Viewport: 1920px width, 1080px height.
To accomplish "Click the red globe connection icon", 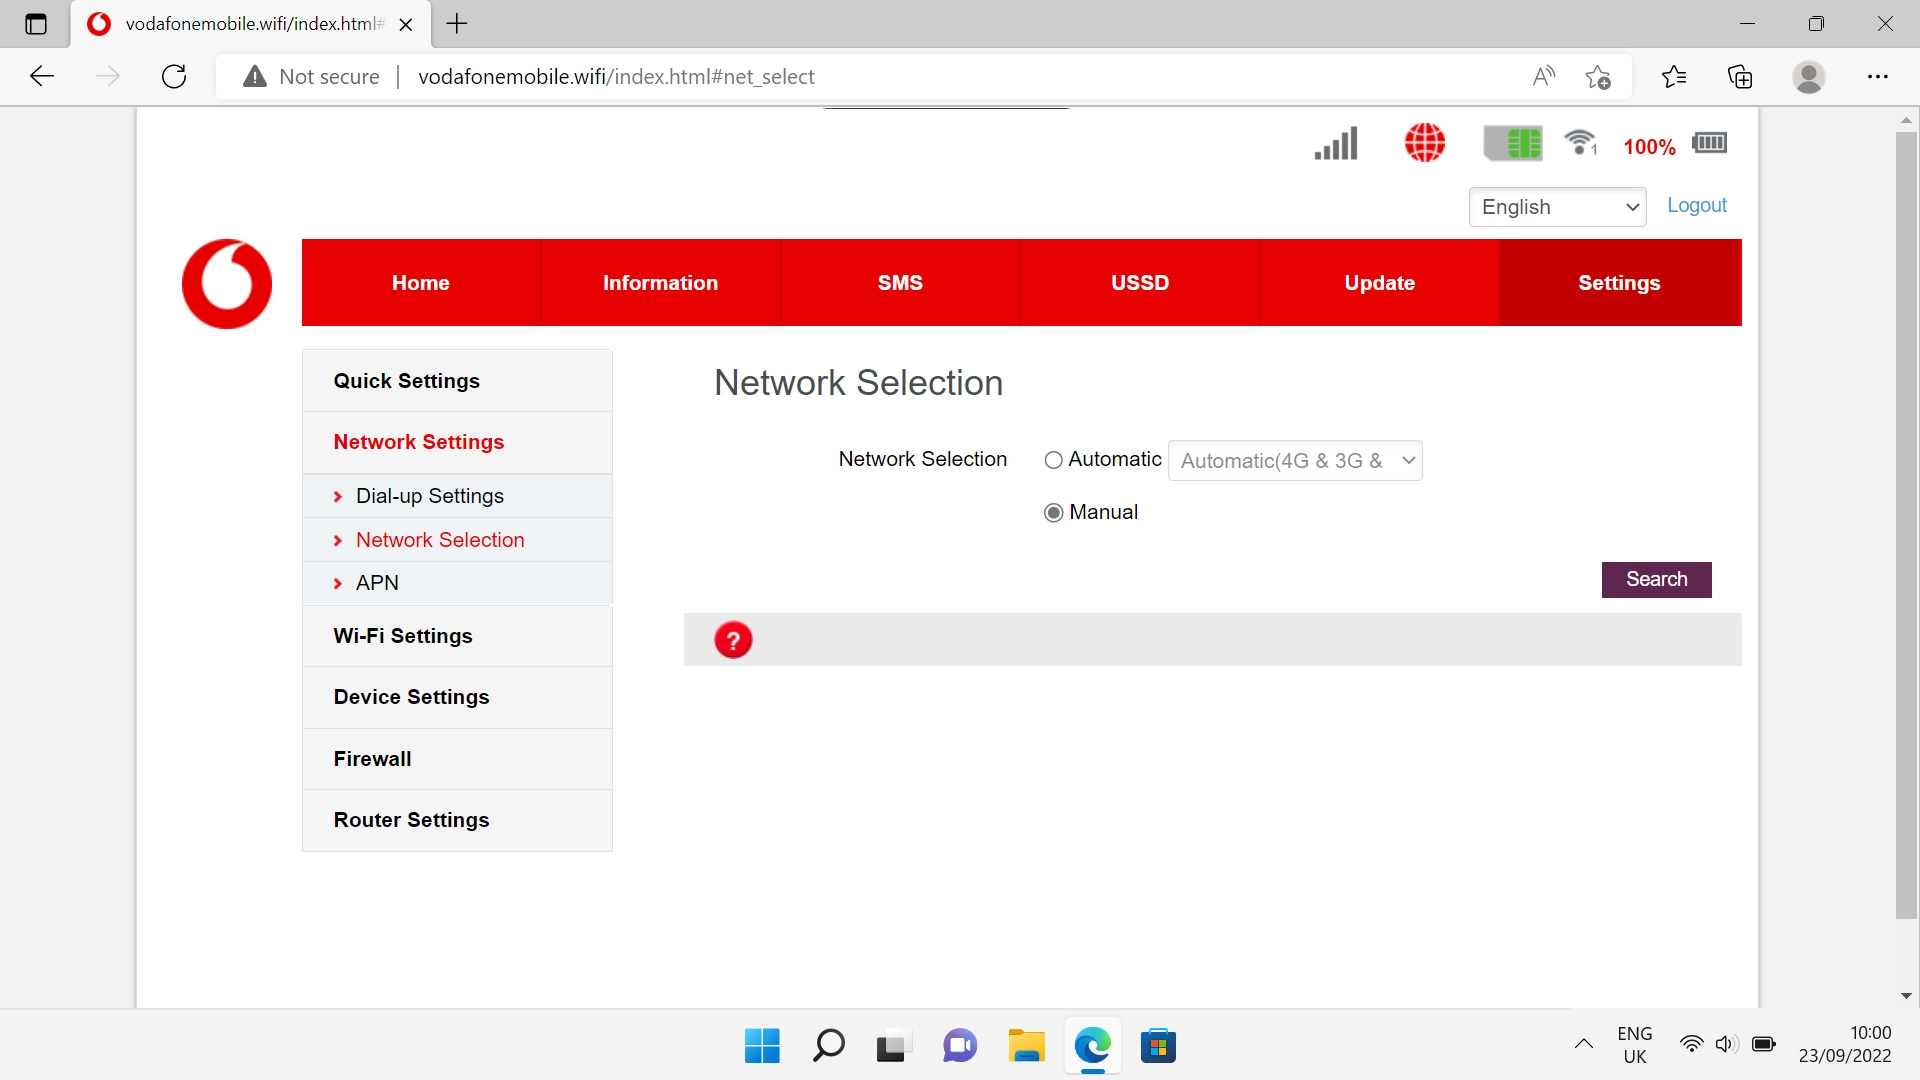I will point(1425,143).
